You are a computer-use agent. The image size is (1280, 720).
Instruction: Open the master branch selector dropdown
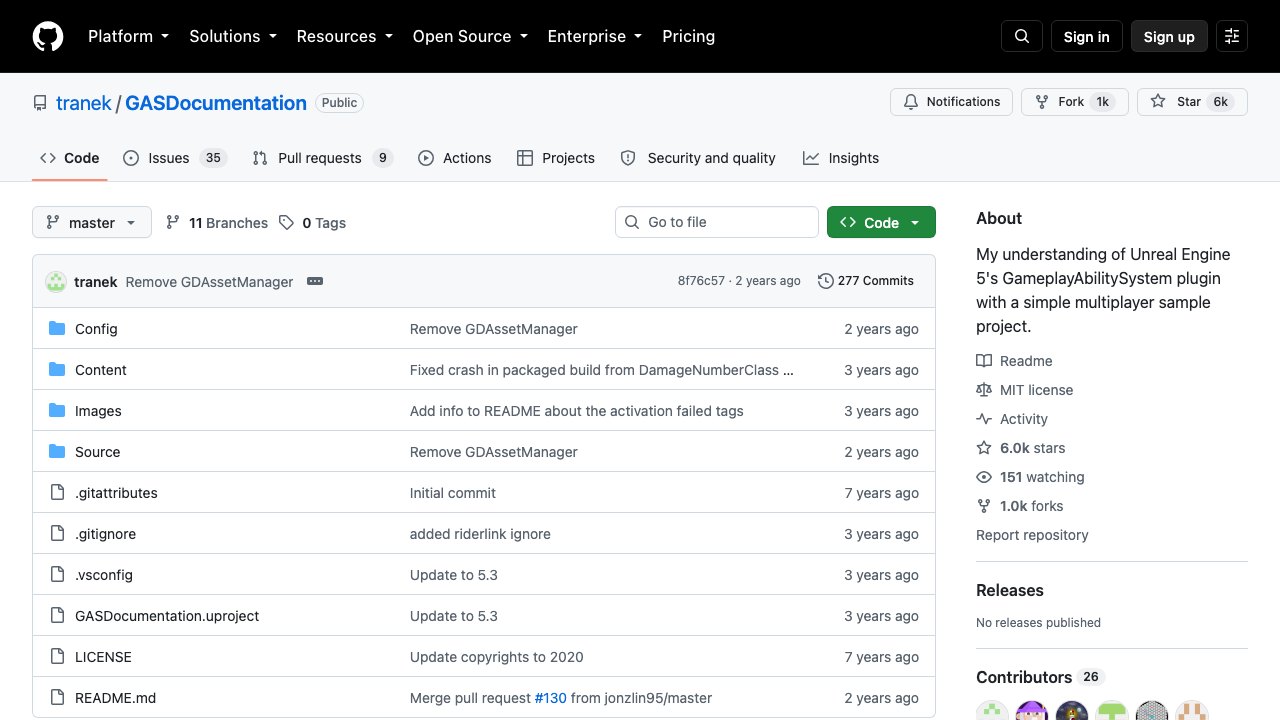92,223
